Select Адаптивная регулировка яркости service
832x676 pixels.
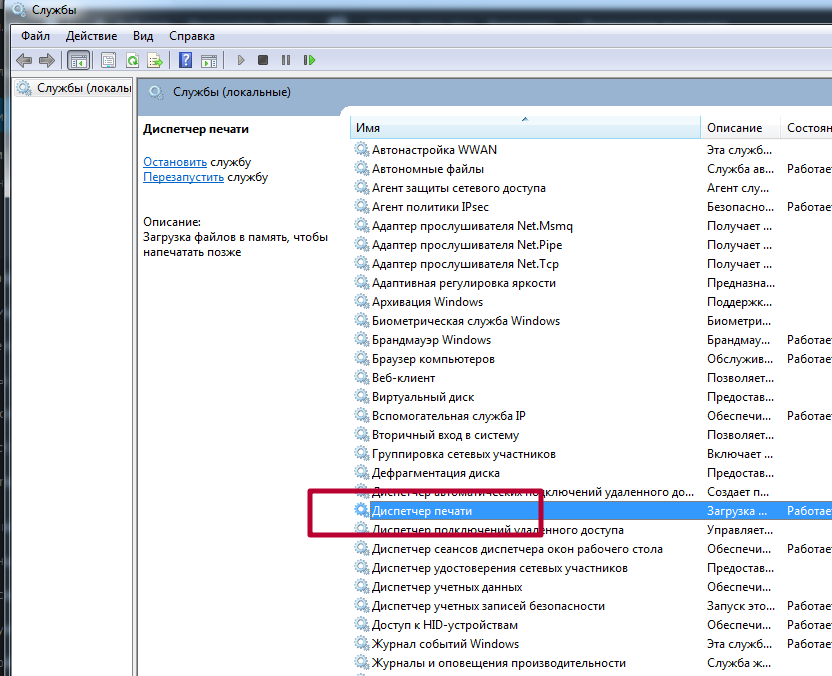(x=464, y=283)
